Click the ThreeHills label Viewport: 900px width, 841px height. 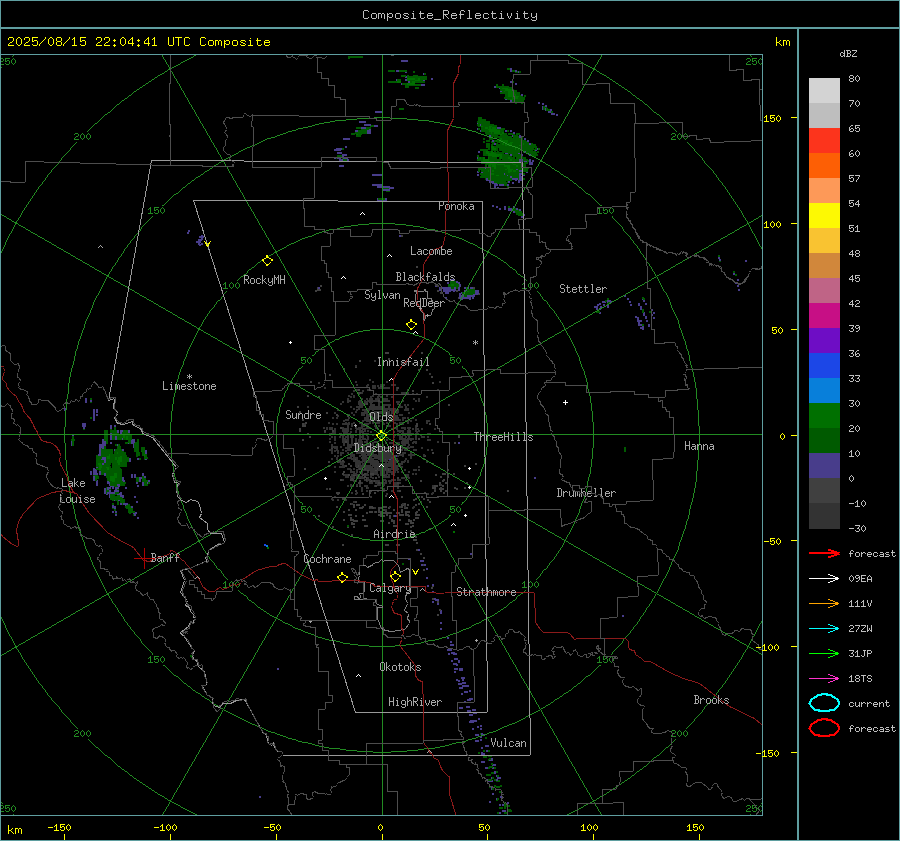(x=503, y=437)
